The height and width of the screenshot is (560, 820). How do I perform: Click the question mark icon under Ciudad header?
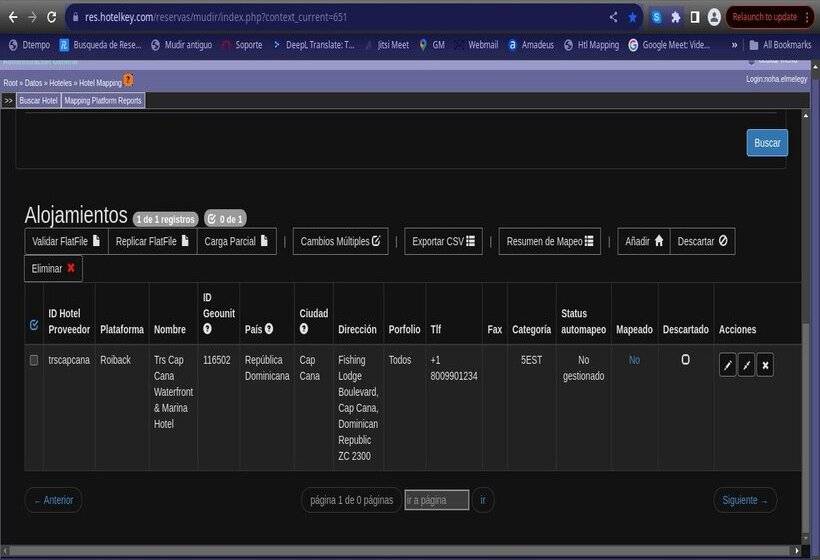coord(304,329)
